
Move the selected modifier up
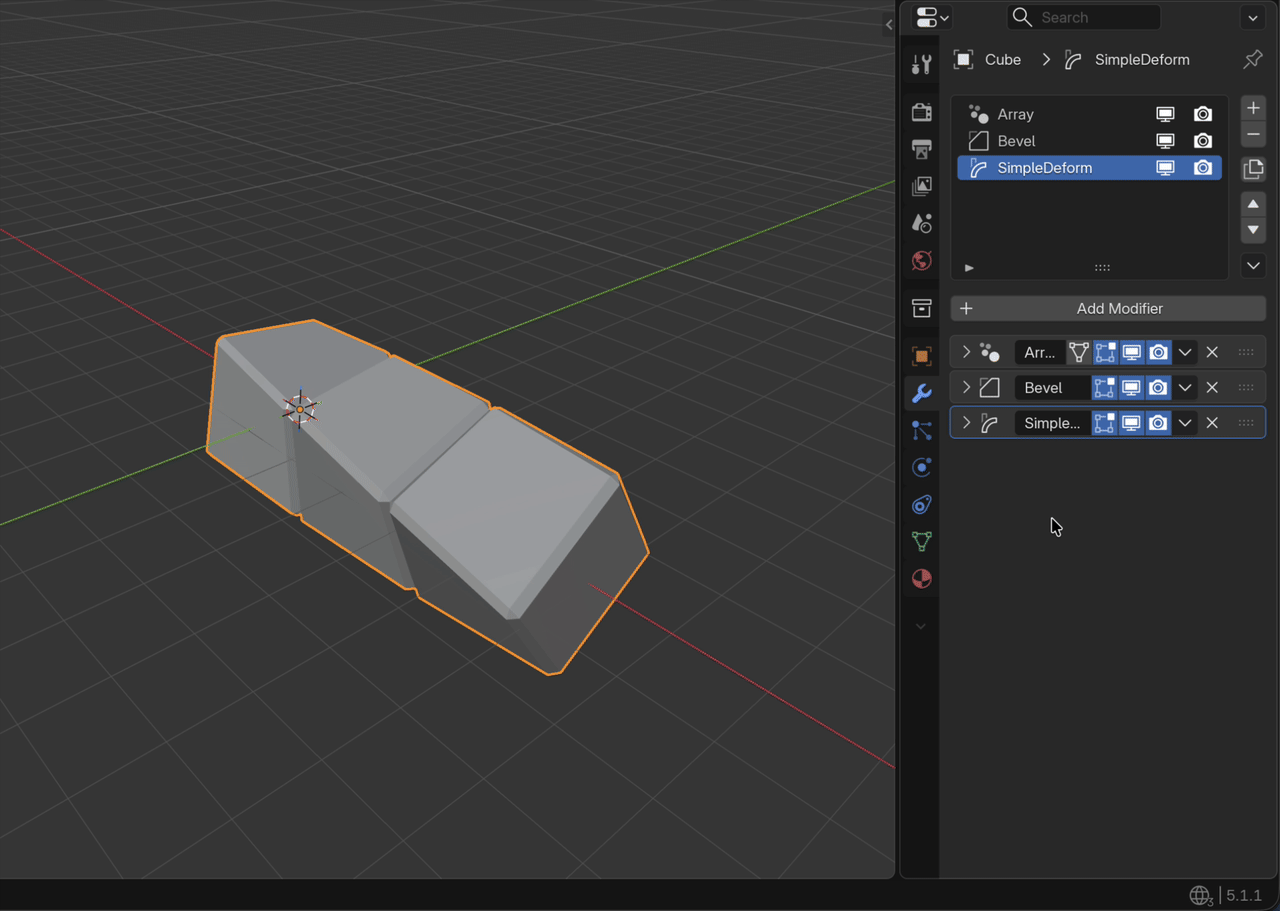(1253, 204)
